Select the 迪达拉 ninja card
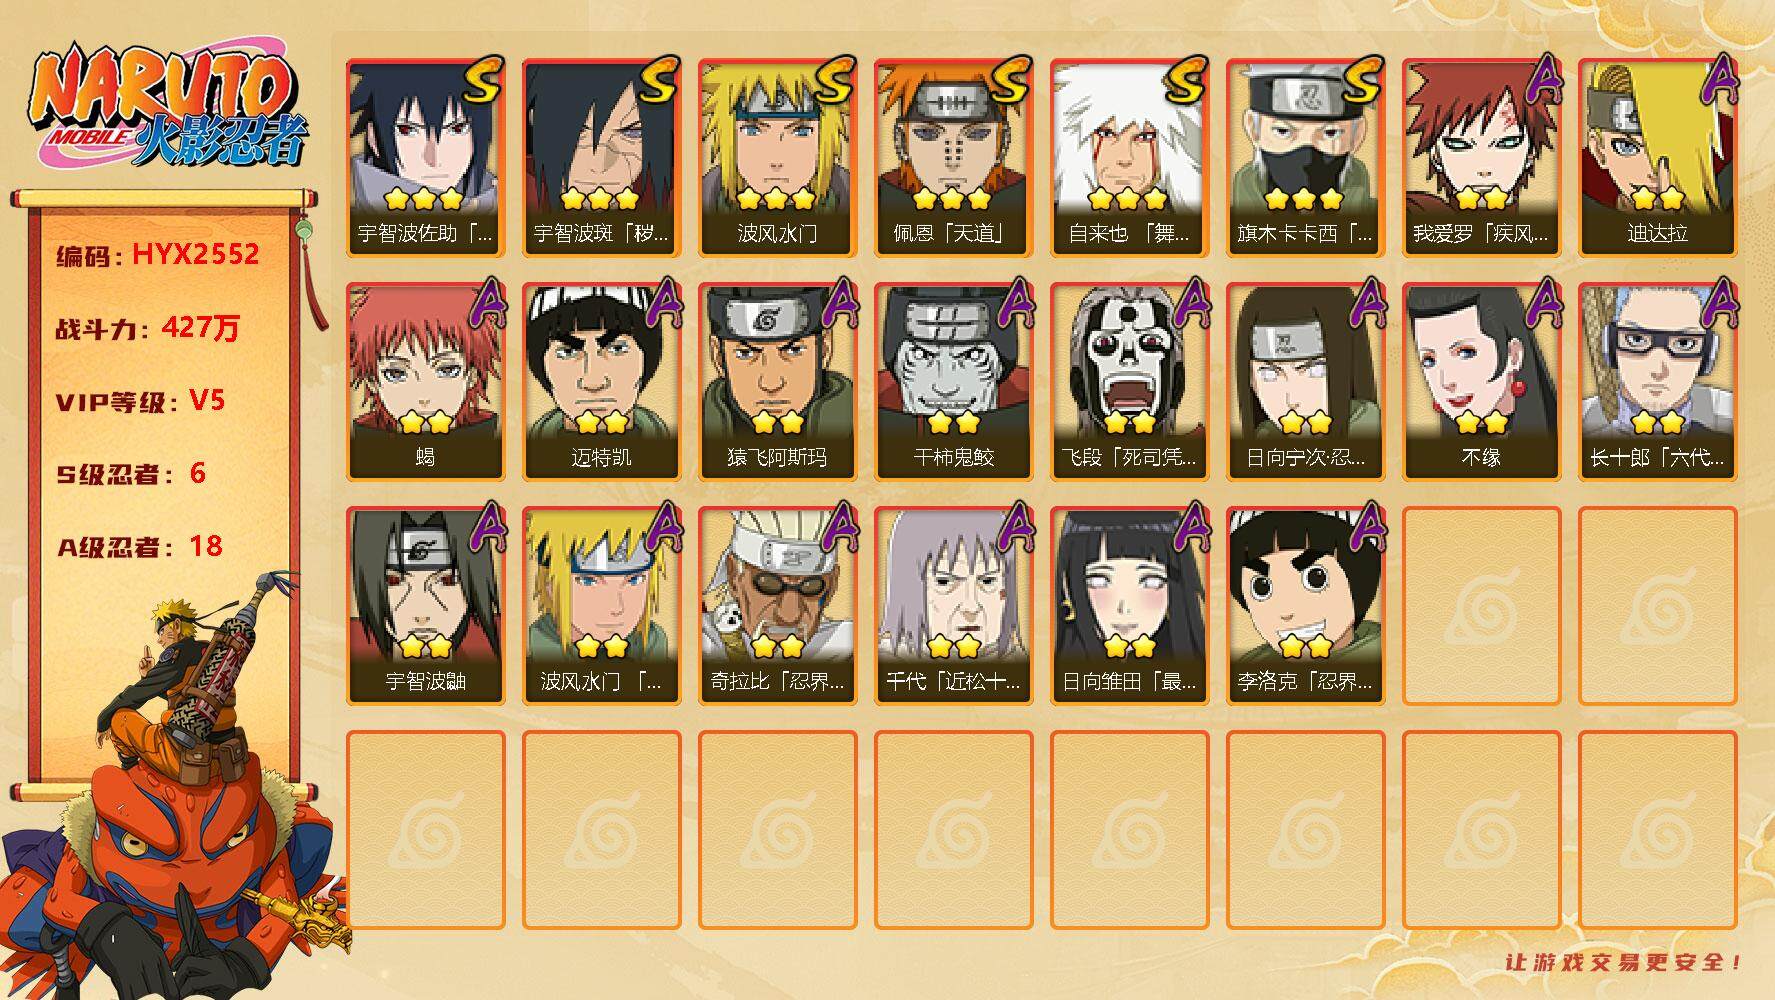 [x=1657, y=158]
